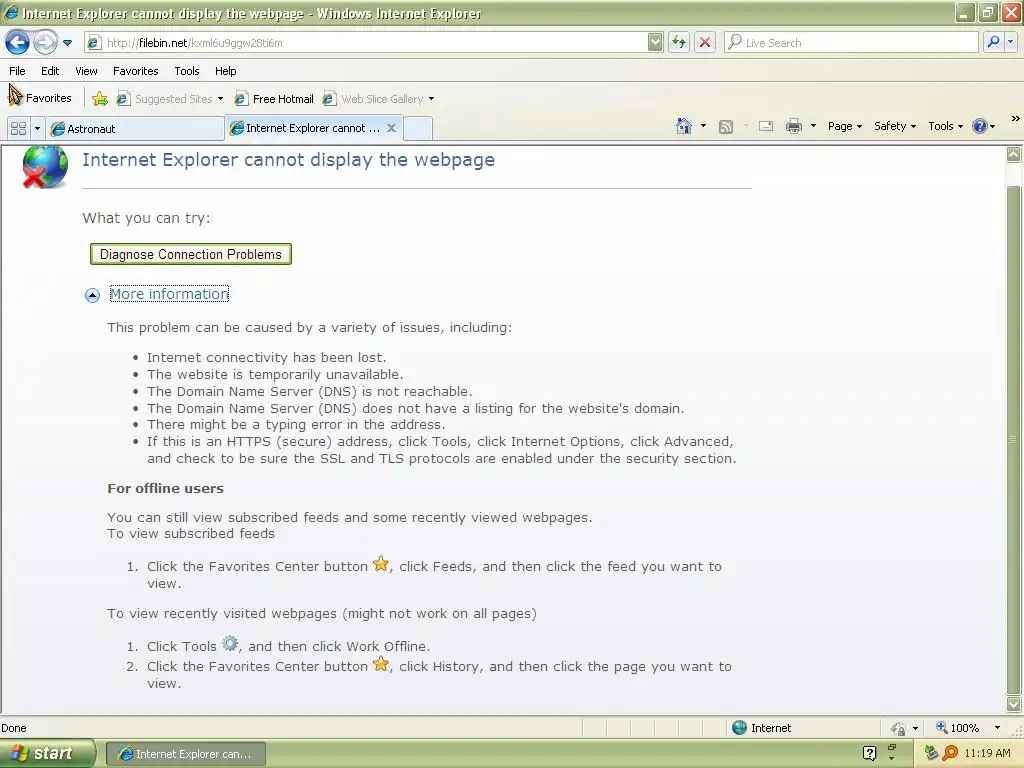Expand the Print options dropdown arrow
This screenshot has height=768, width=1024.
click(813, 126)
